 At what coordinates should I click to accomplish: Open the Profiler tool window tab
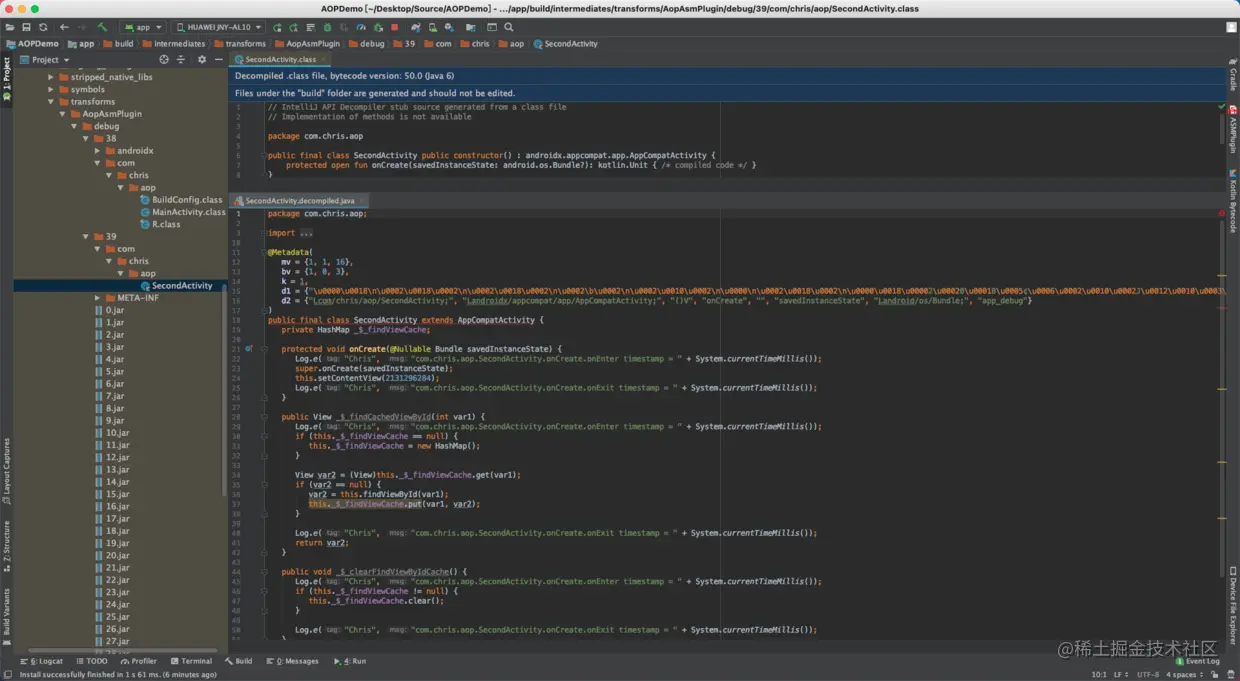click(x=139, y=661)
